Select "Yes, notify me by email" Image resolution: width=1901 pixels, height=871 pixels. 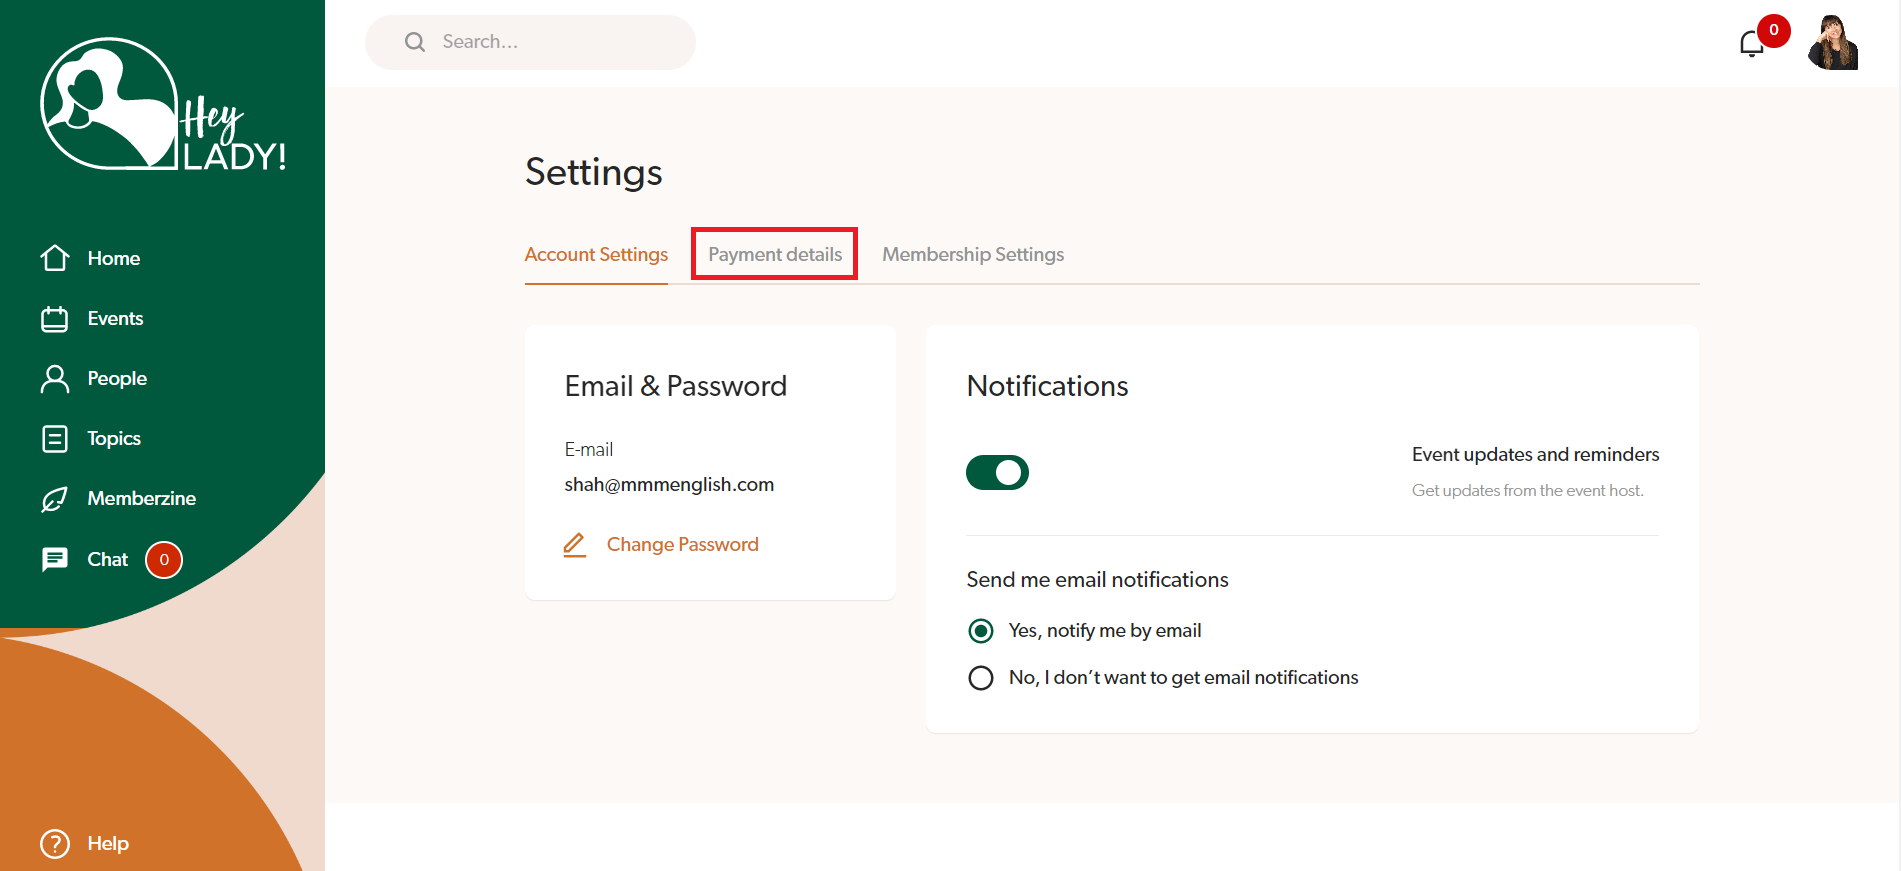[981, 631]
